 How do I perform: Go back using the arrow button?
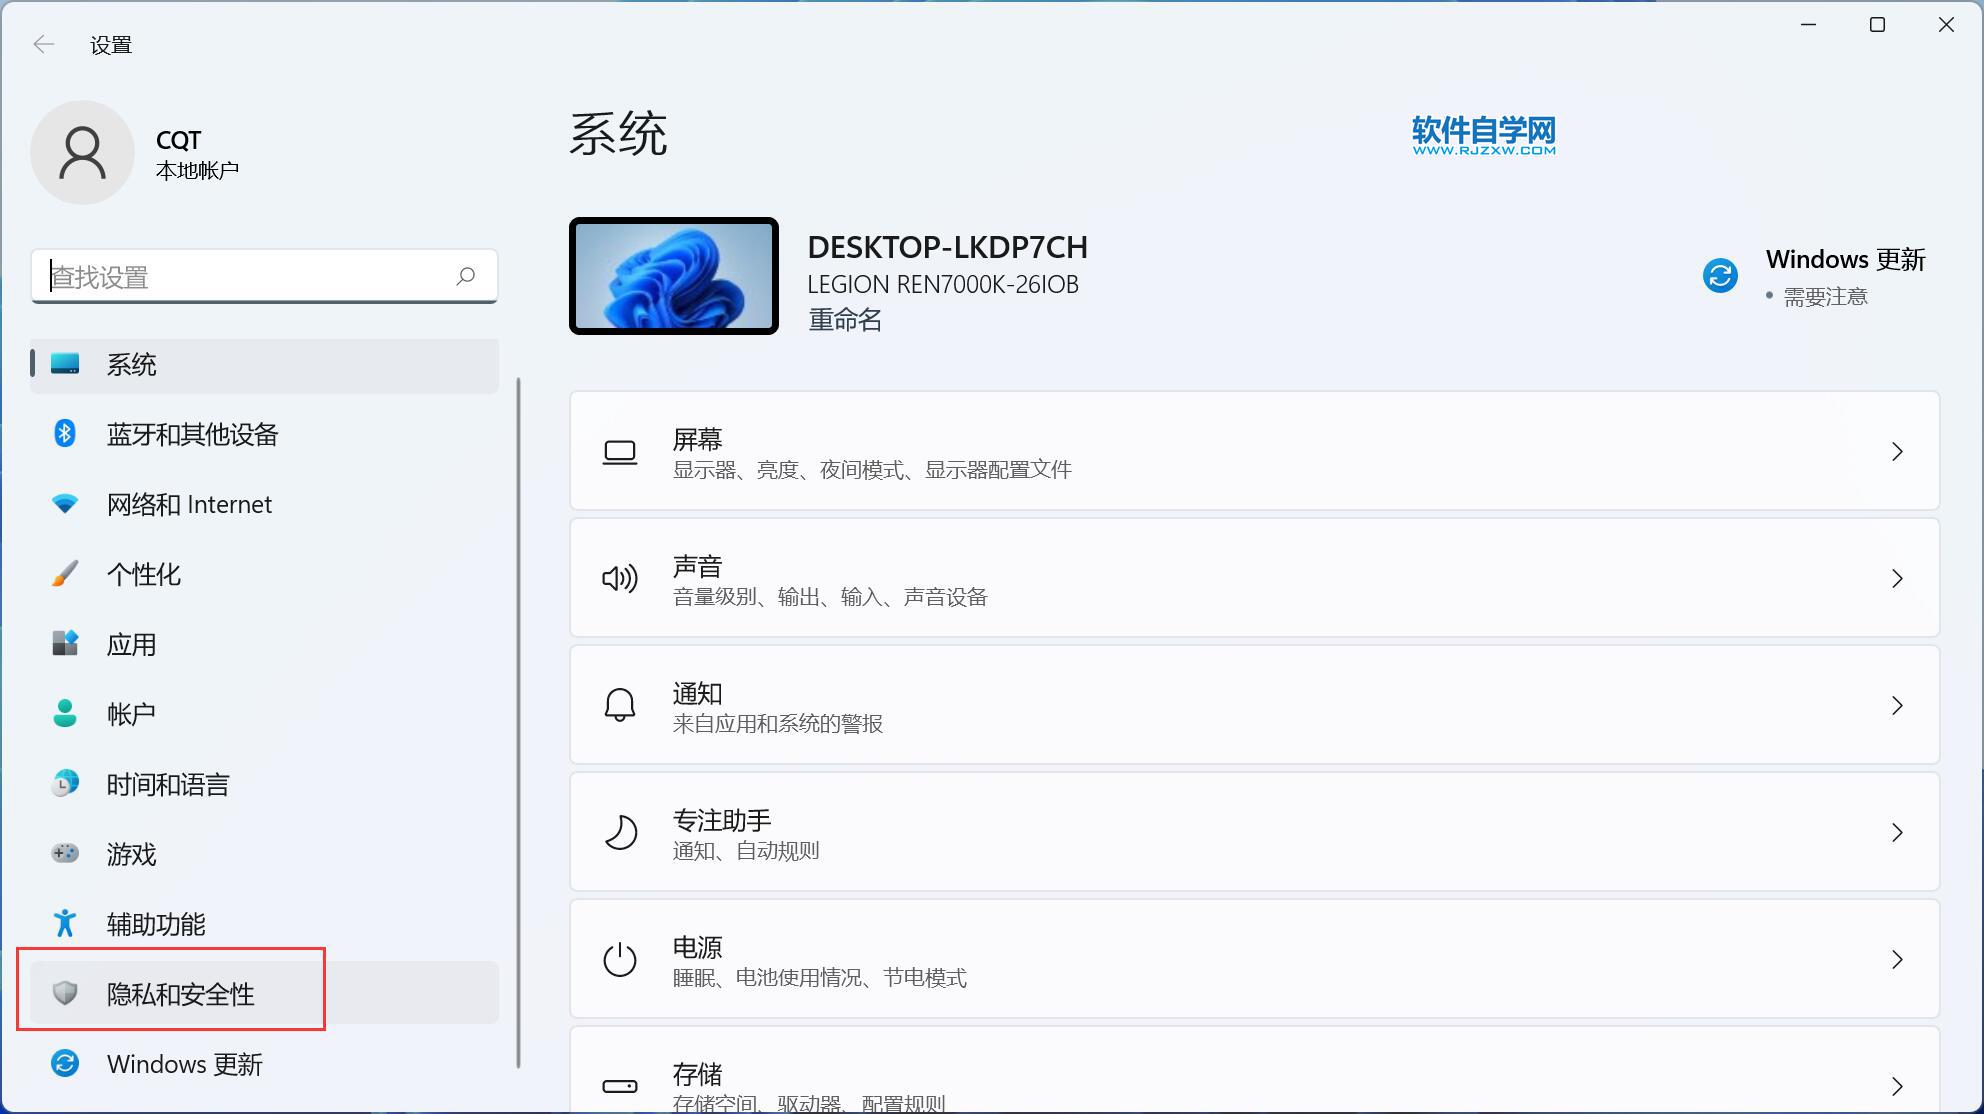point(44,44)
